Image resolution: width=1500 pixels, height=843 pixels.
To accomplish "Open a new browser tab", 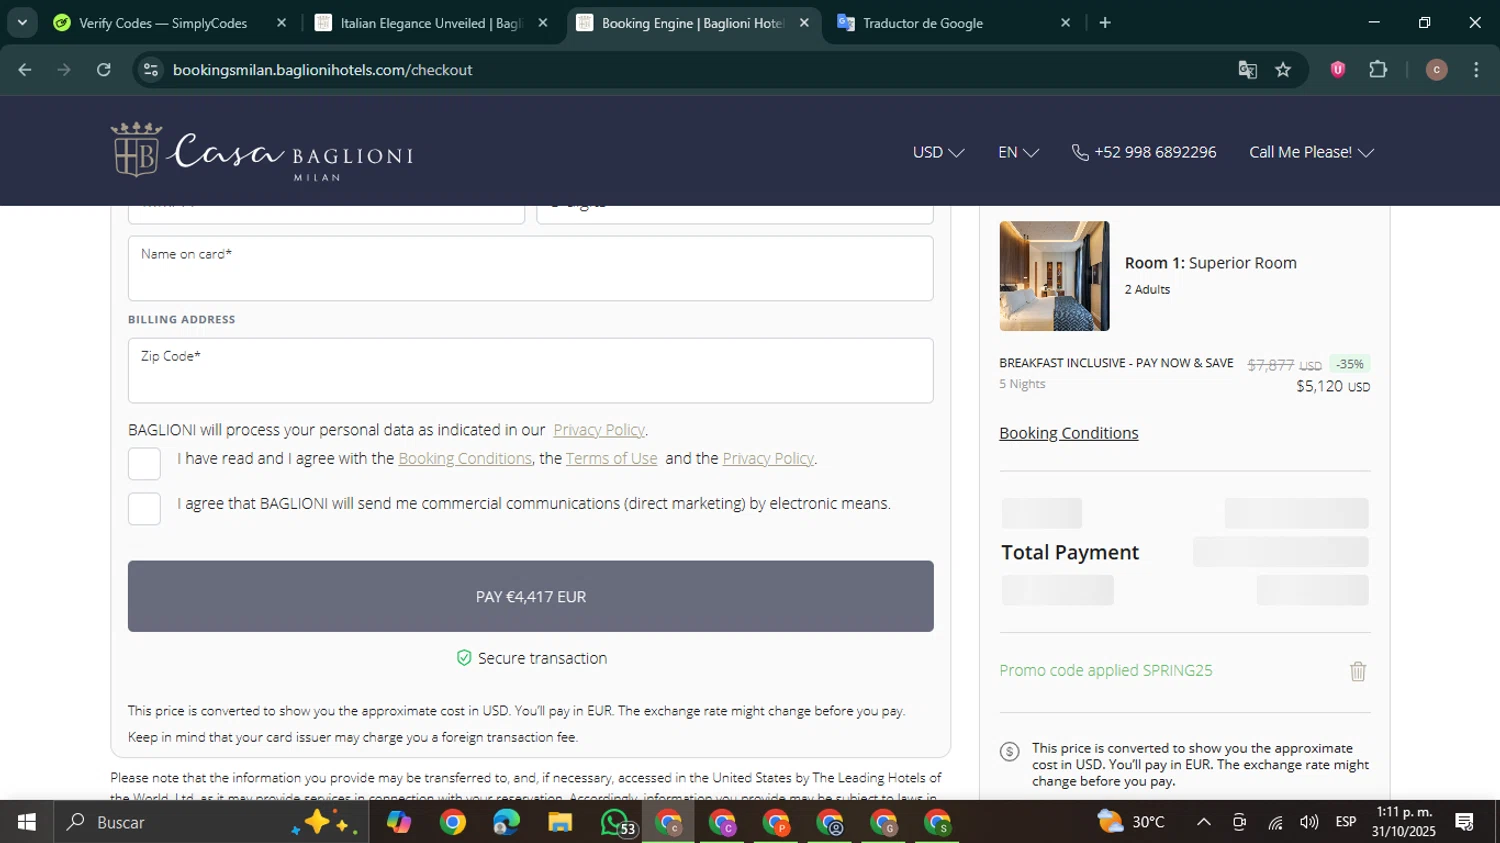I will tap(1105, 22).
